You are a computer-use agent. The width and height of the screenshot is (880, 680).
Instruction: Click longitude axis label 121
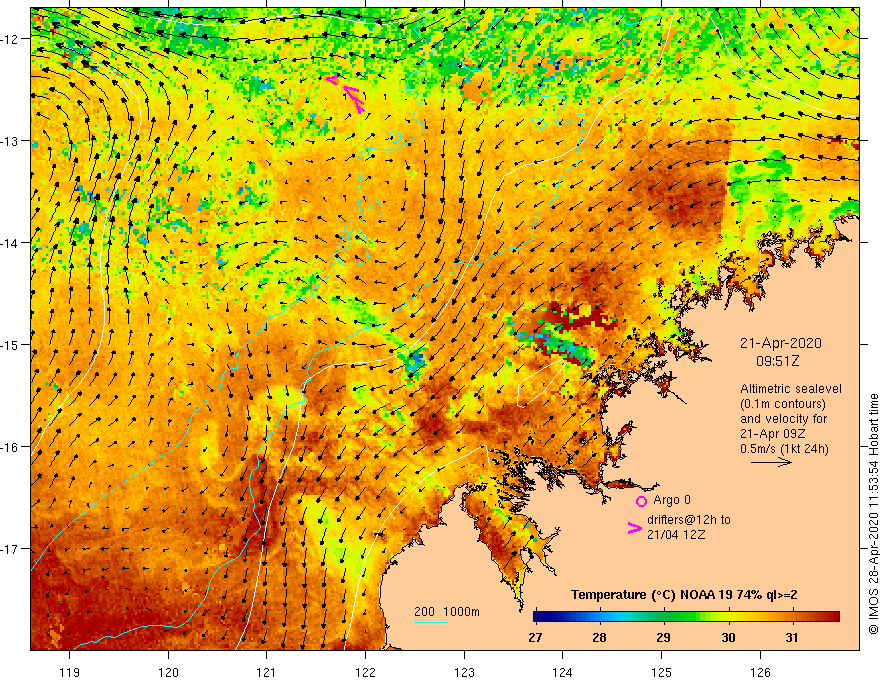[267, 672]
